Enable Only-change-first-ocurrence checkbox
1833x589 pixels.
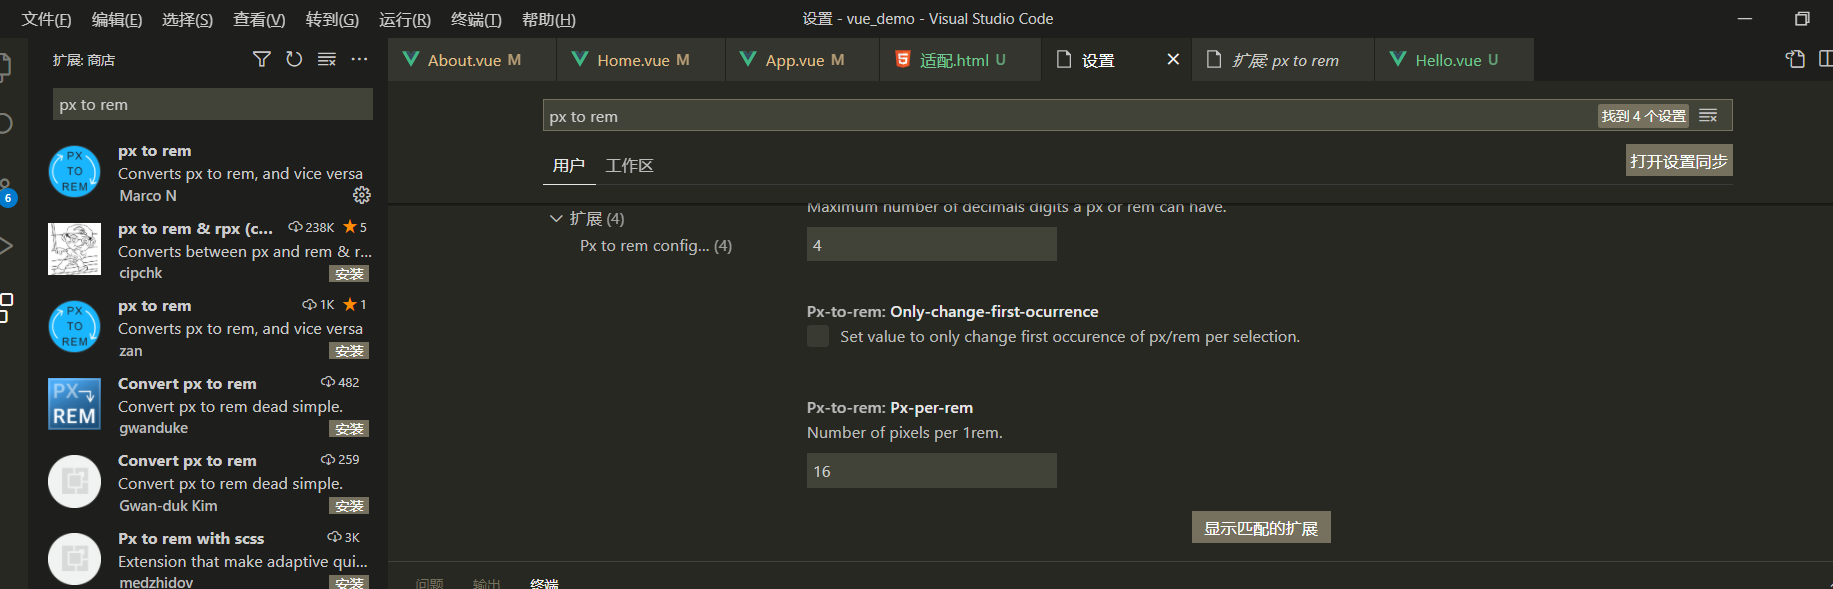(x=818, y=336)
